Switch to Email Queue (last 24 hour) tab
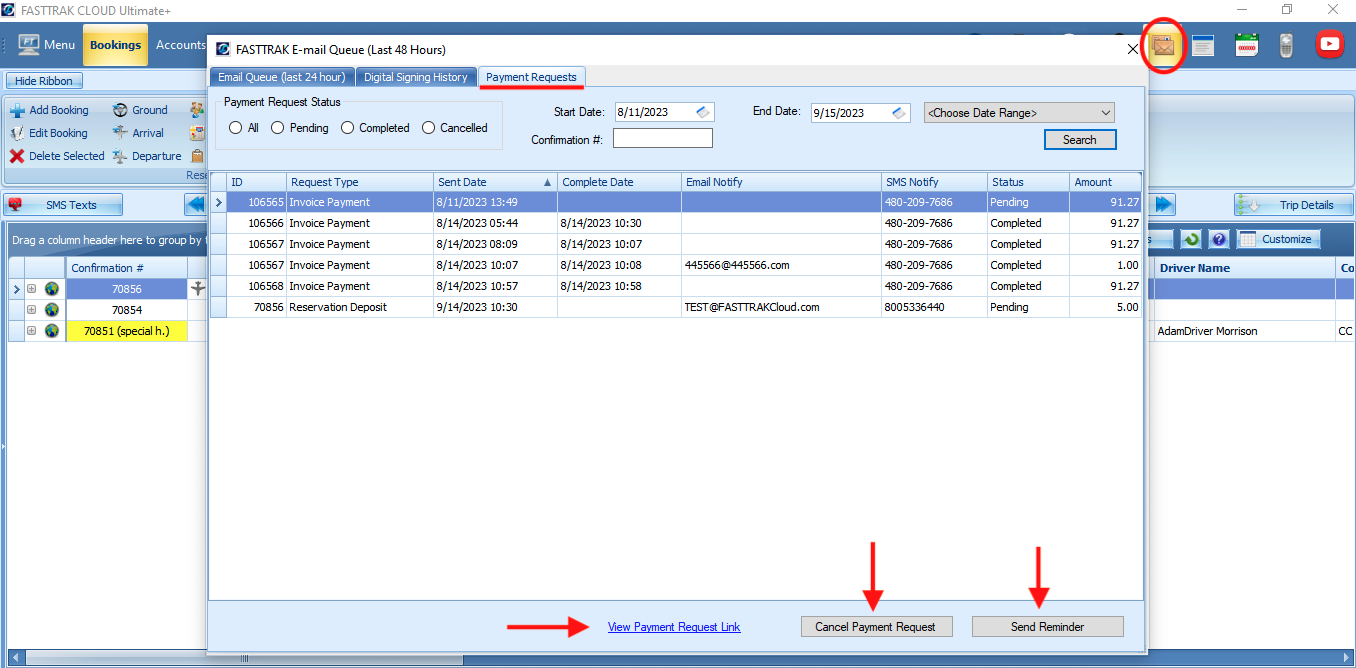Screen dimensions: 1356x668 pyautogui.click(x=282, y=77)
